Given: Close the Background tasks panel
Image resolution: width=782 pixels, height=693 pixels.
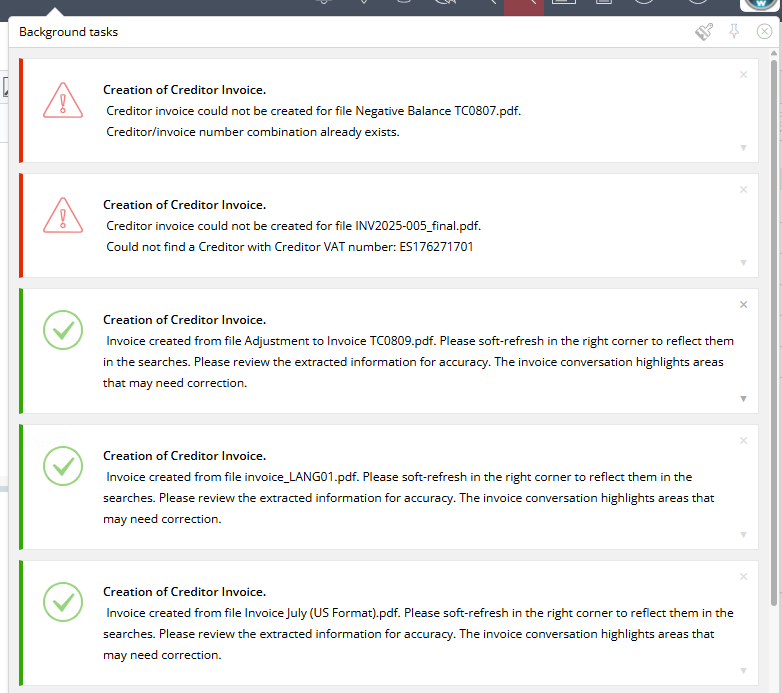Looking at the screenshot, I should coord(764,32).
